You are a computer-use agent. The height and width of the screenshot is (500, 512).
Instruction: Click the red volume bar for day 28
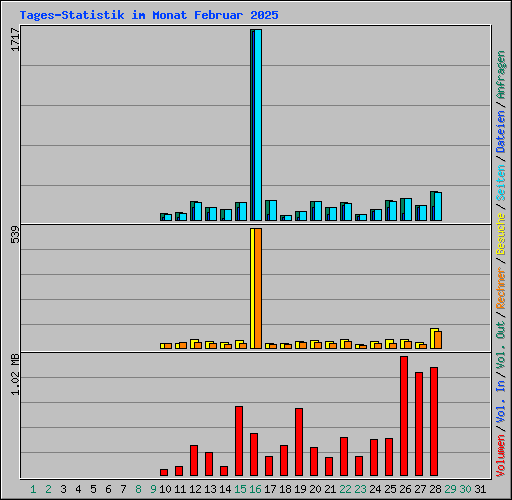(x=434, y=422)
